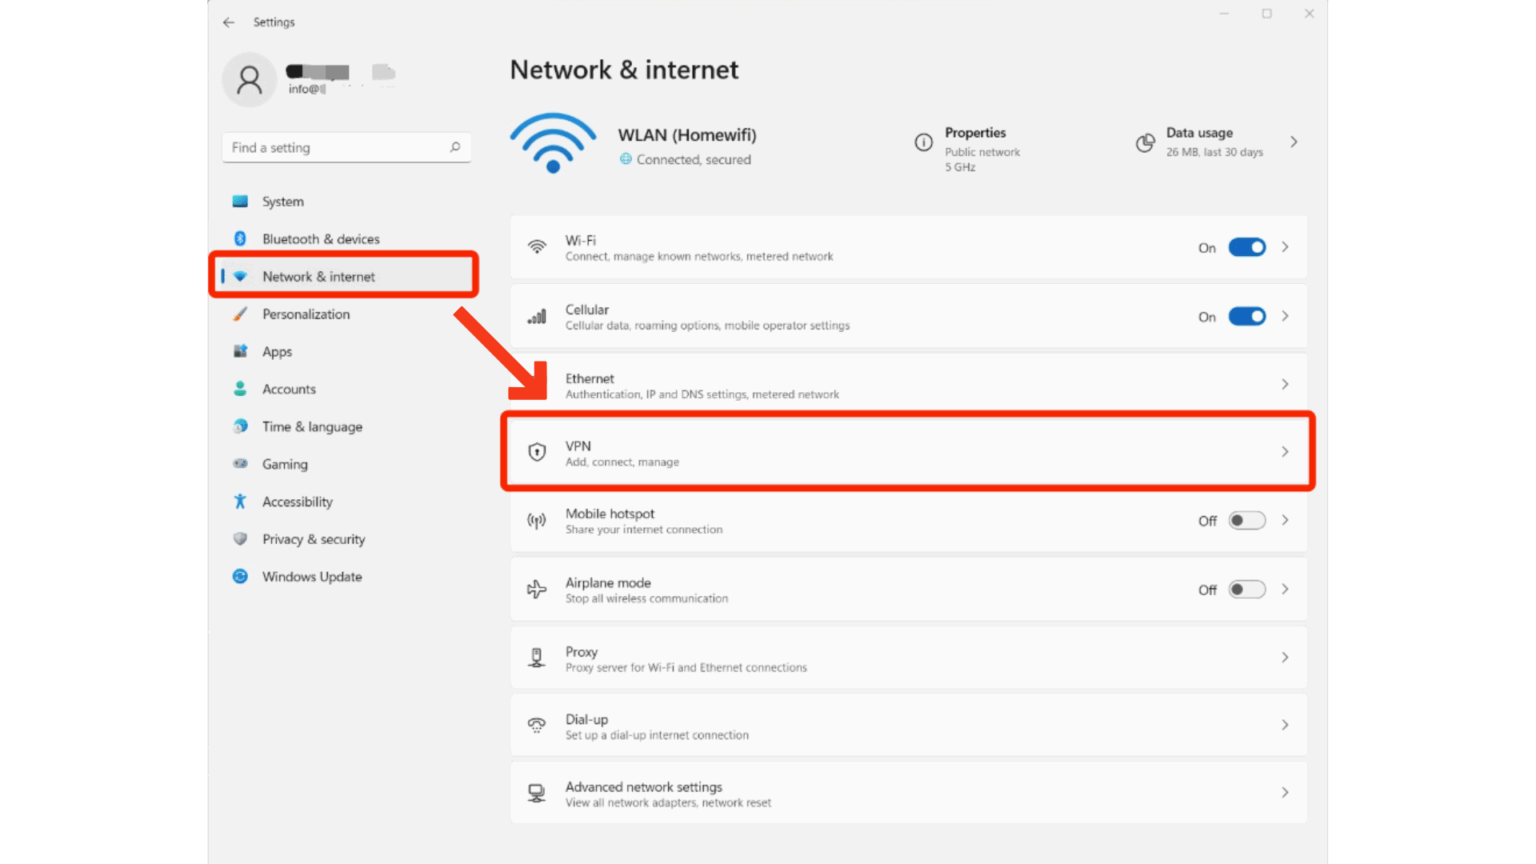Expand the Airplane mode options
The width and height of the screenshot is (1536, 864).
[1285, 589]
